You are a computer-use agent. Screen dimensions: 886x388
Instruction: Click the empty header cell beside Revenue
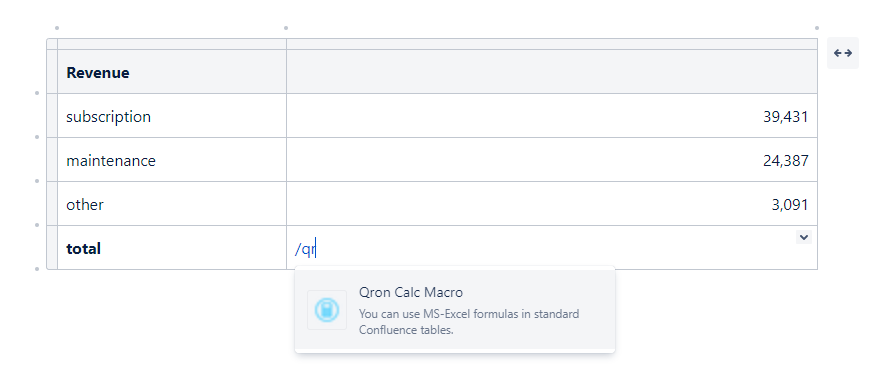[x=551, y=72]
